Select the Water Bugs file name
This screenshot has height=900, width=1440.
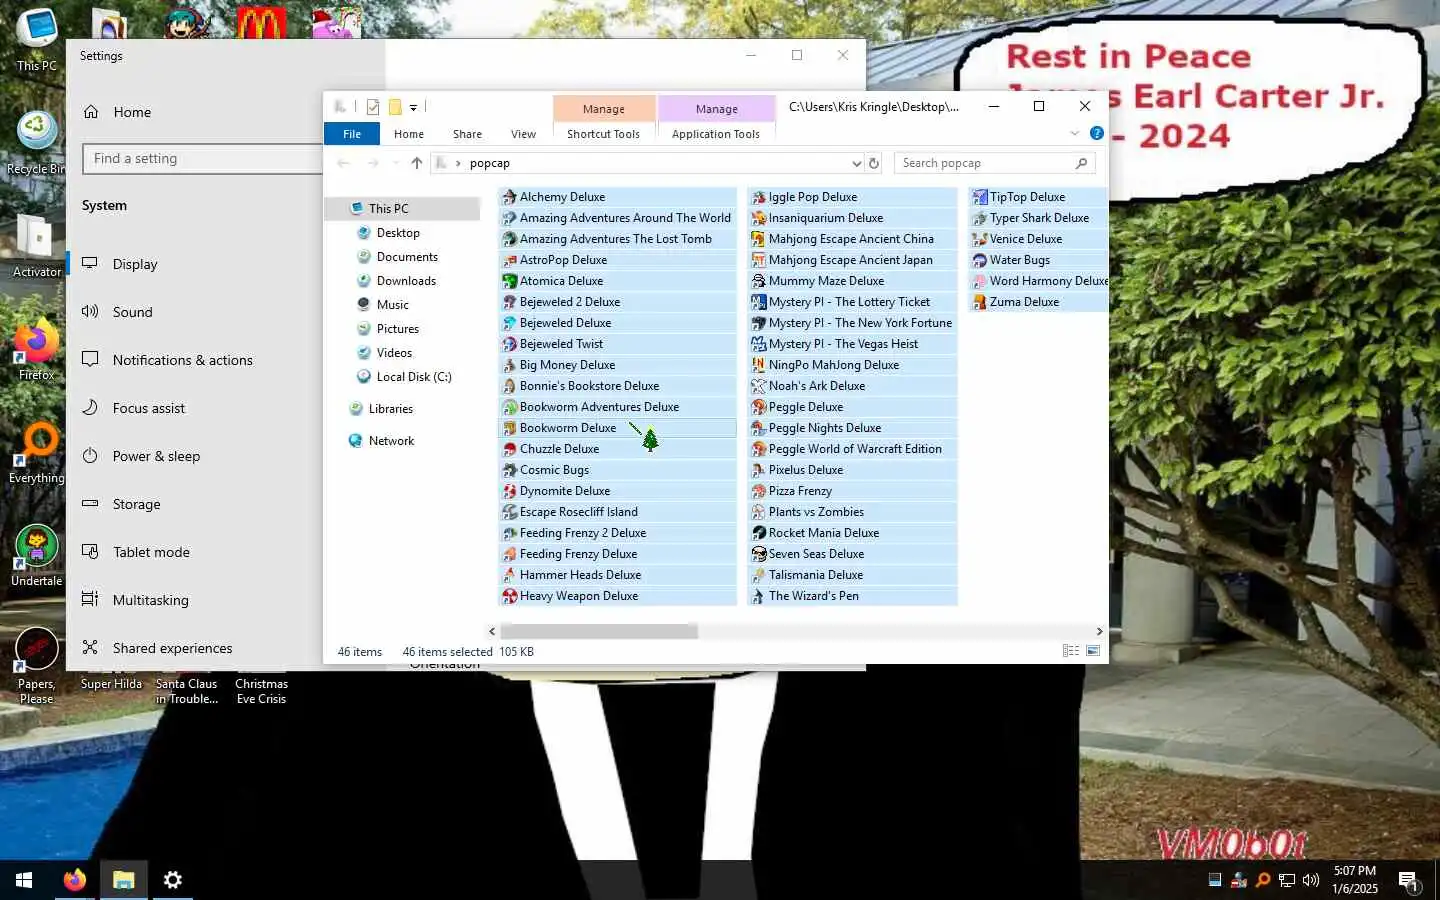pyautogui.click(x=1020, y=260)
